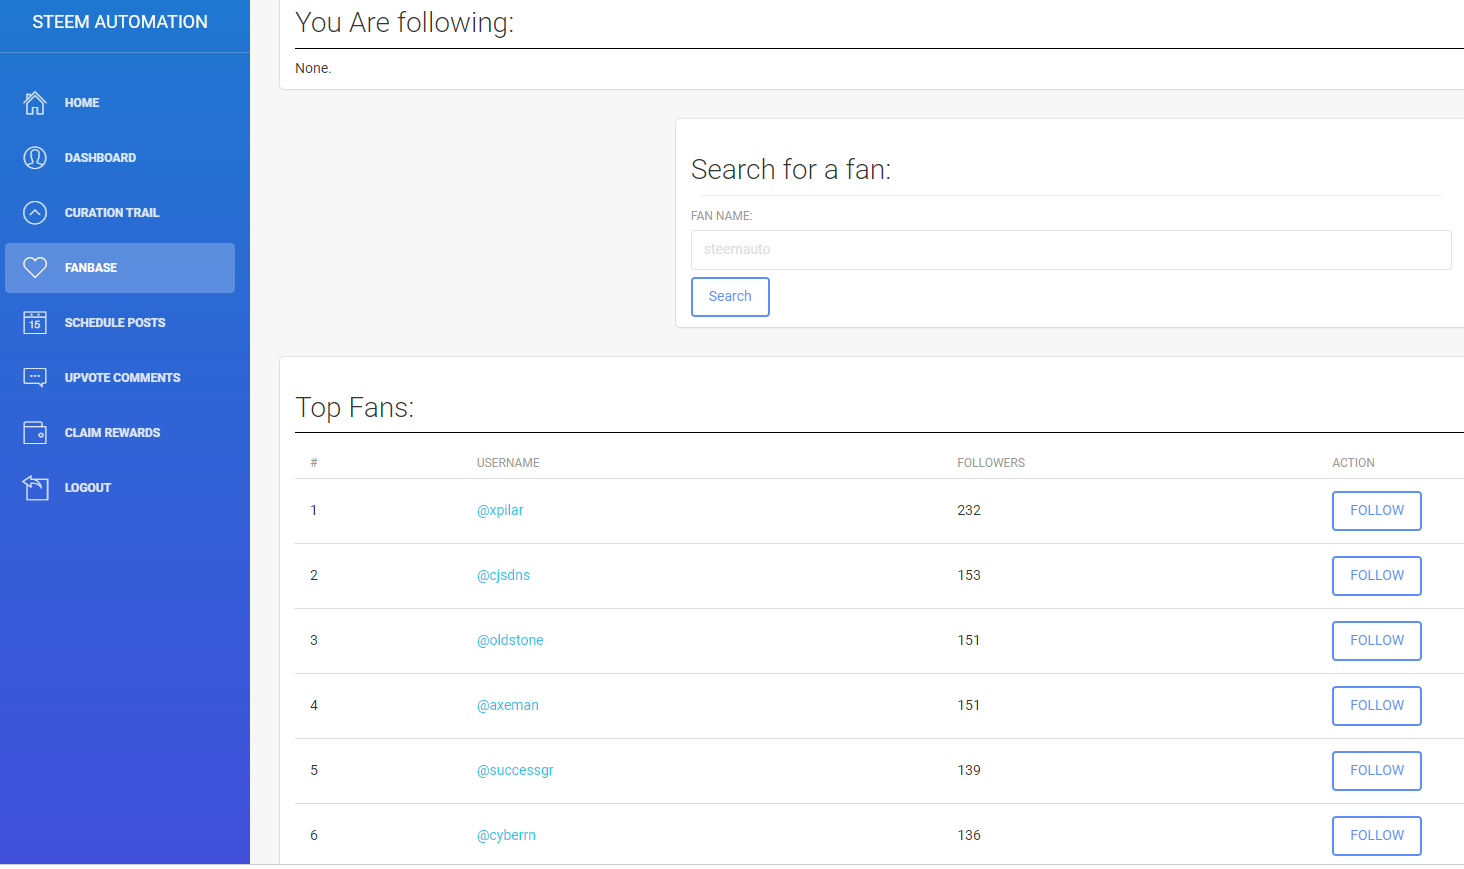Click the Logout arrow icon

(x=35, y=488)
